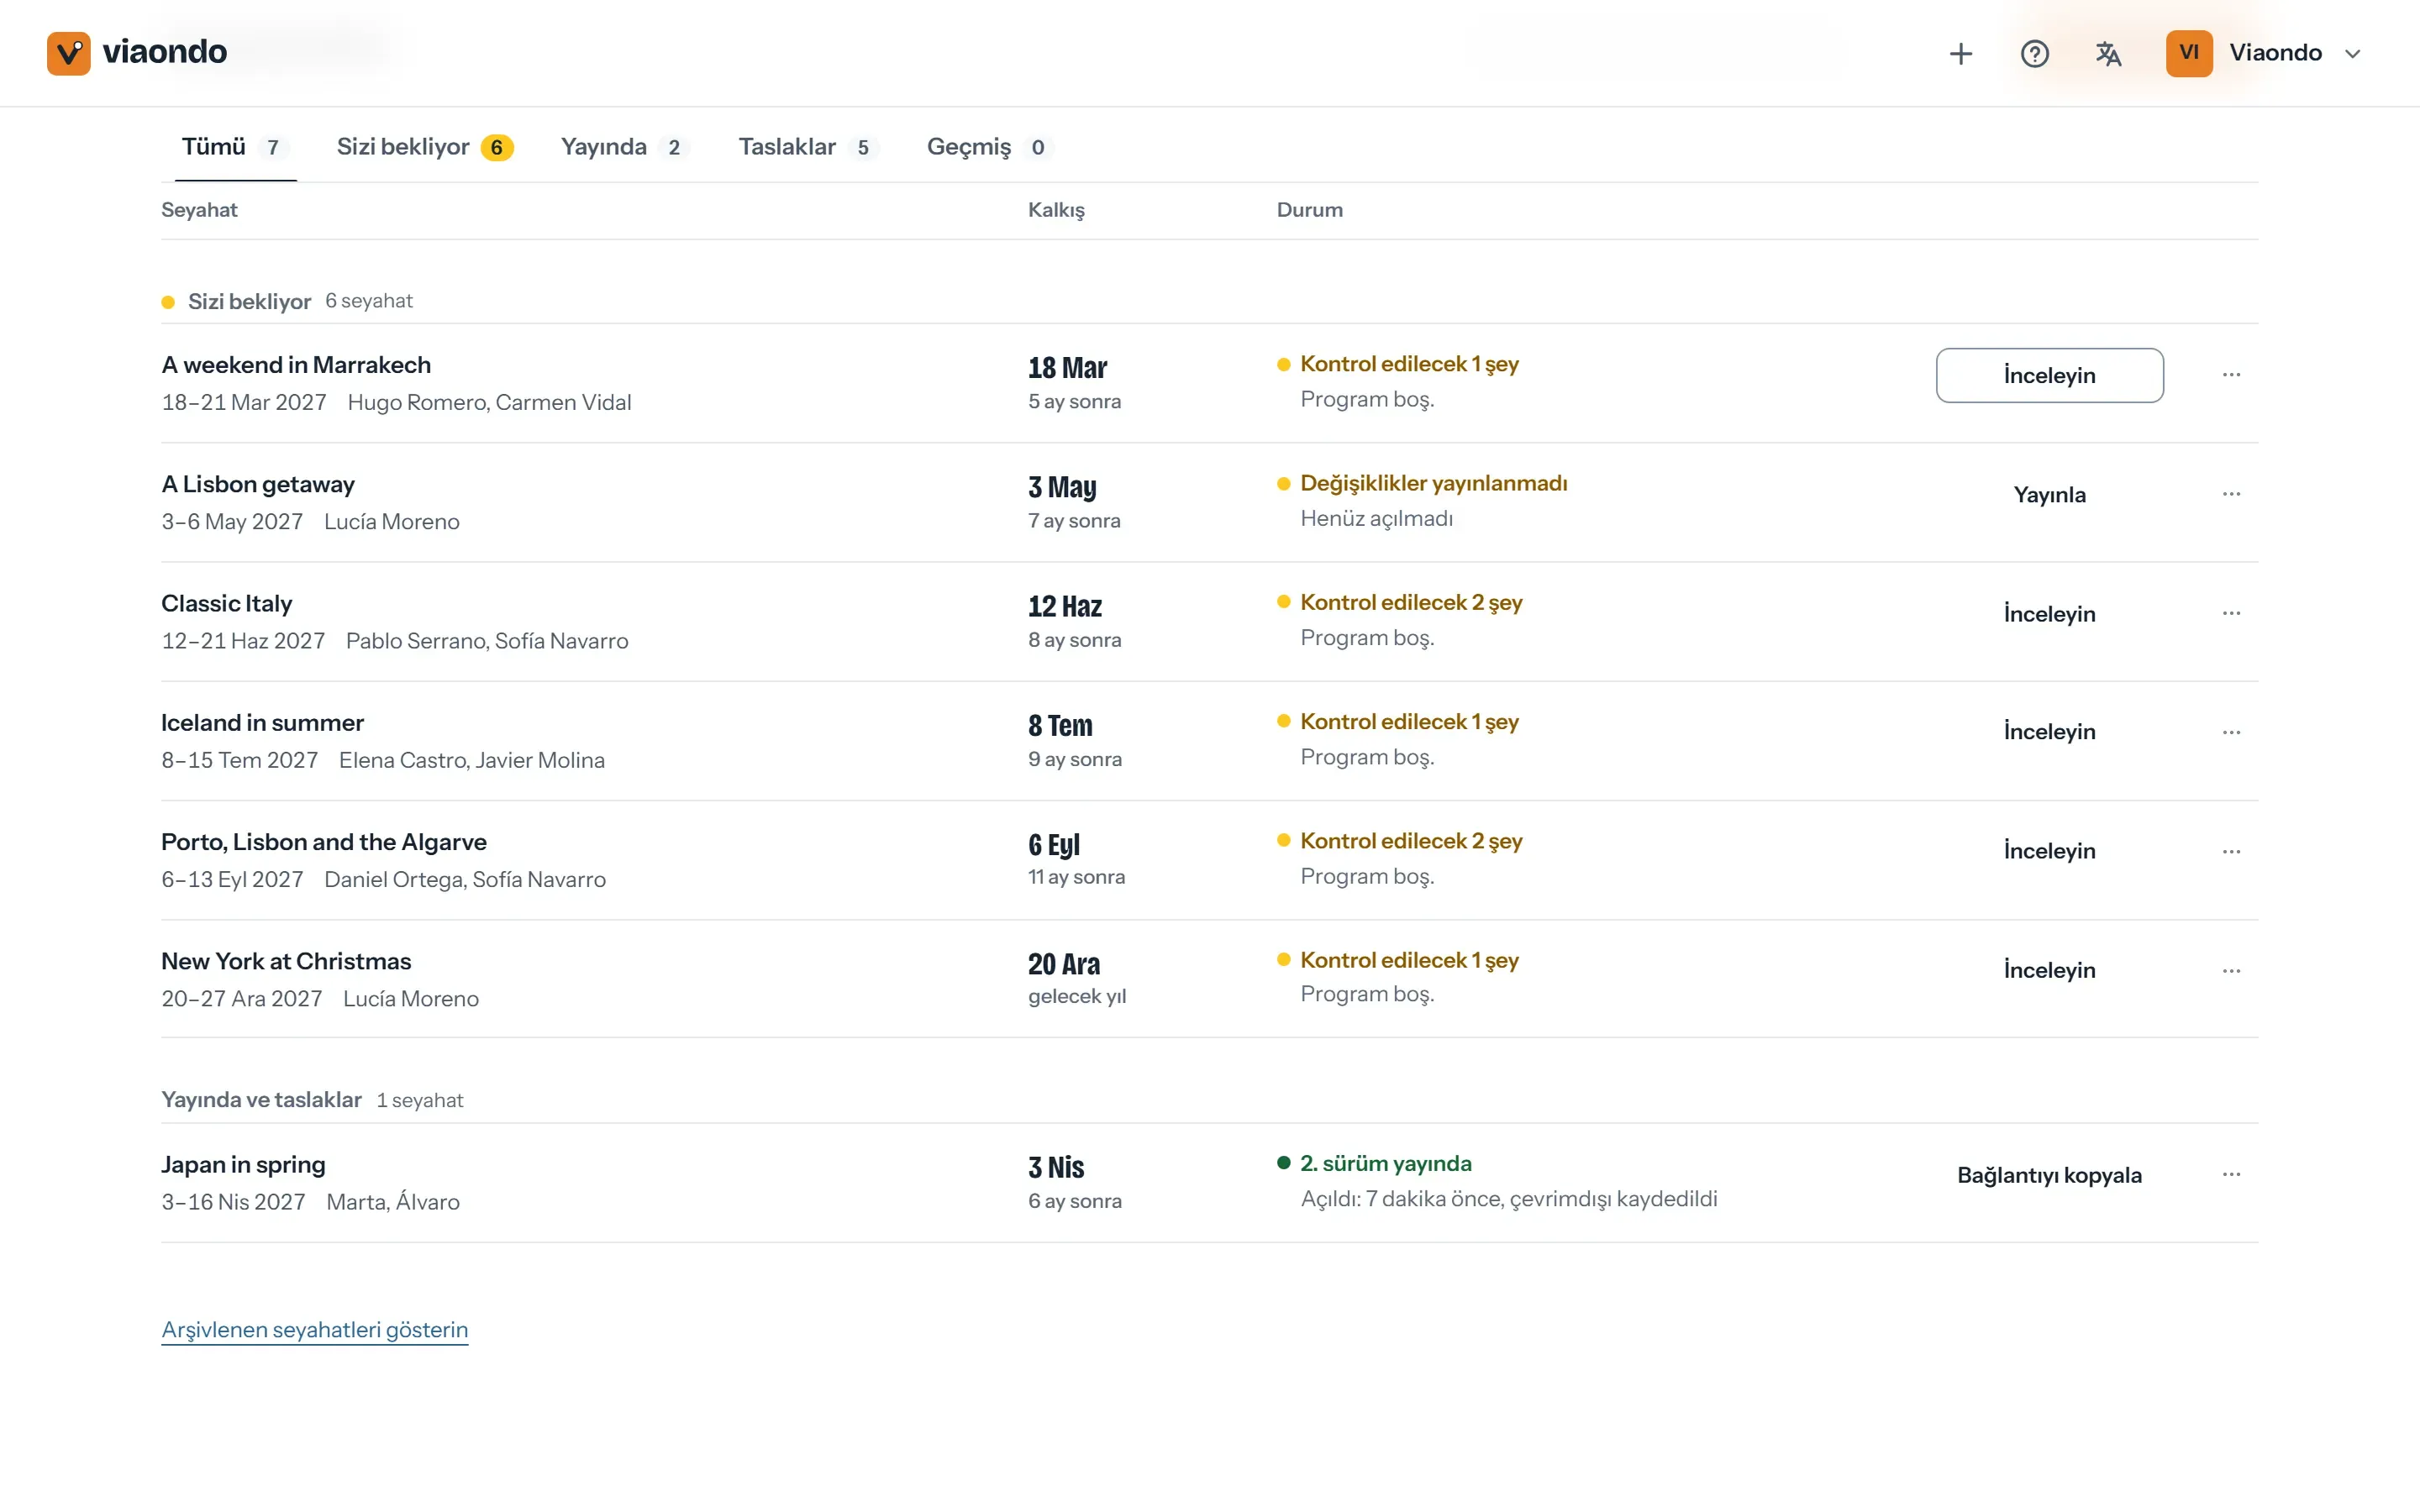The height and width of the screenshot is (1512, 2420).
Task: Switch to the Sizi bekliyor tab
Action: point(425,147)
